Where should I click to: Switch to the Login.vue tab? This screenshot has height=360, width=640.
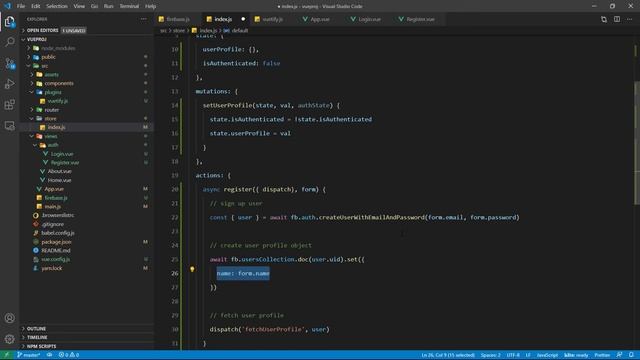pos(369,19)
